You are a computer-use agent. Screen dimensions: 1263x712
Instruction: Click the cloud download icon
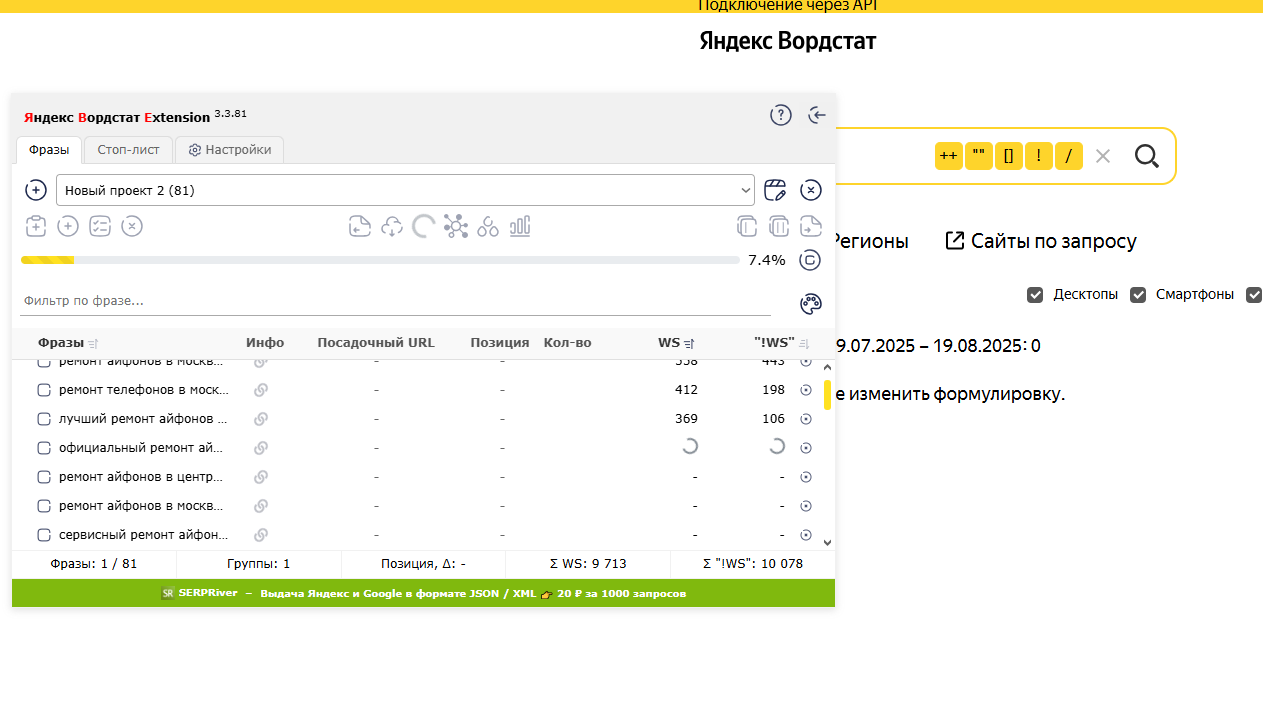(392, 226)
